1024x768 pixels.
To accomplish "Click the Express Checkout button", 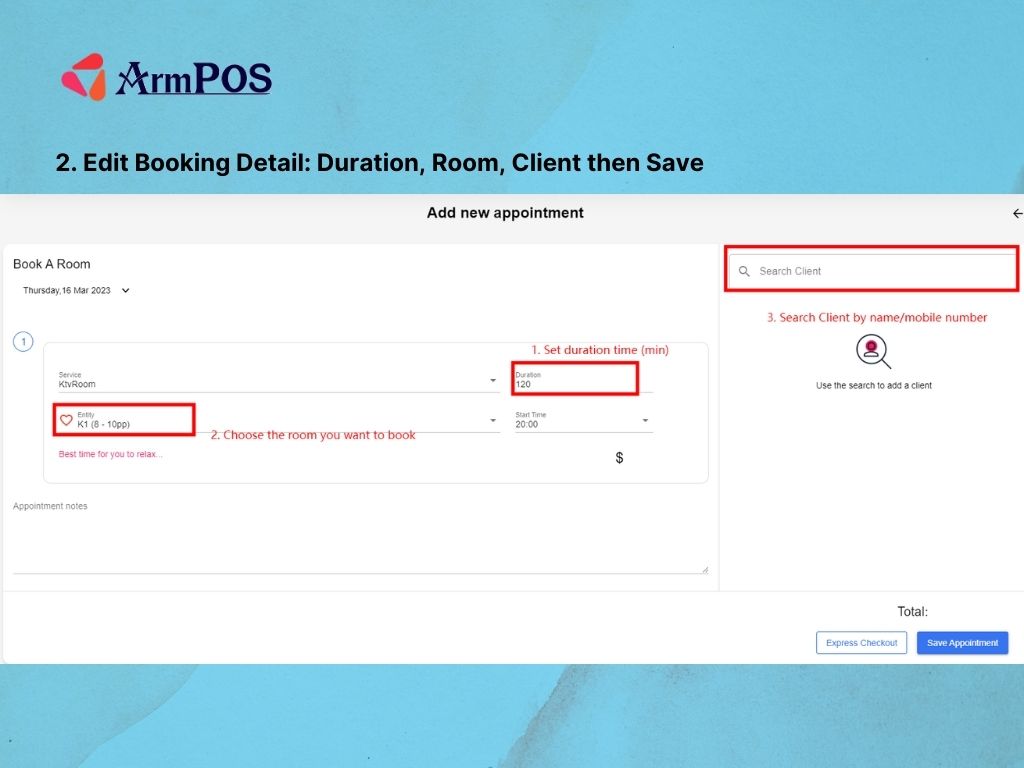I will pos(861,643).
